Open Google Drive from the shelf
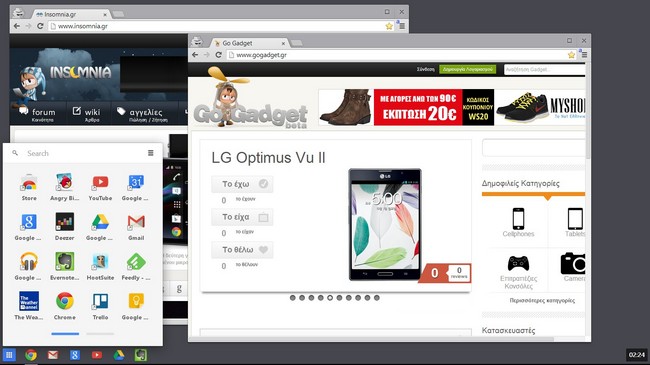This screenshot has width=650, height=365. pos(119,355)
